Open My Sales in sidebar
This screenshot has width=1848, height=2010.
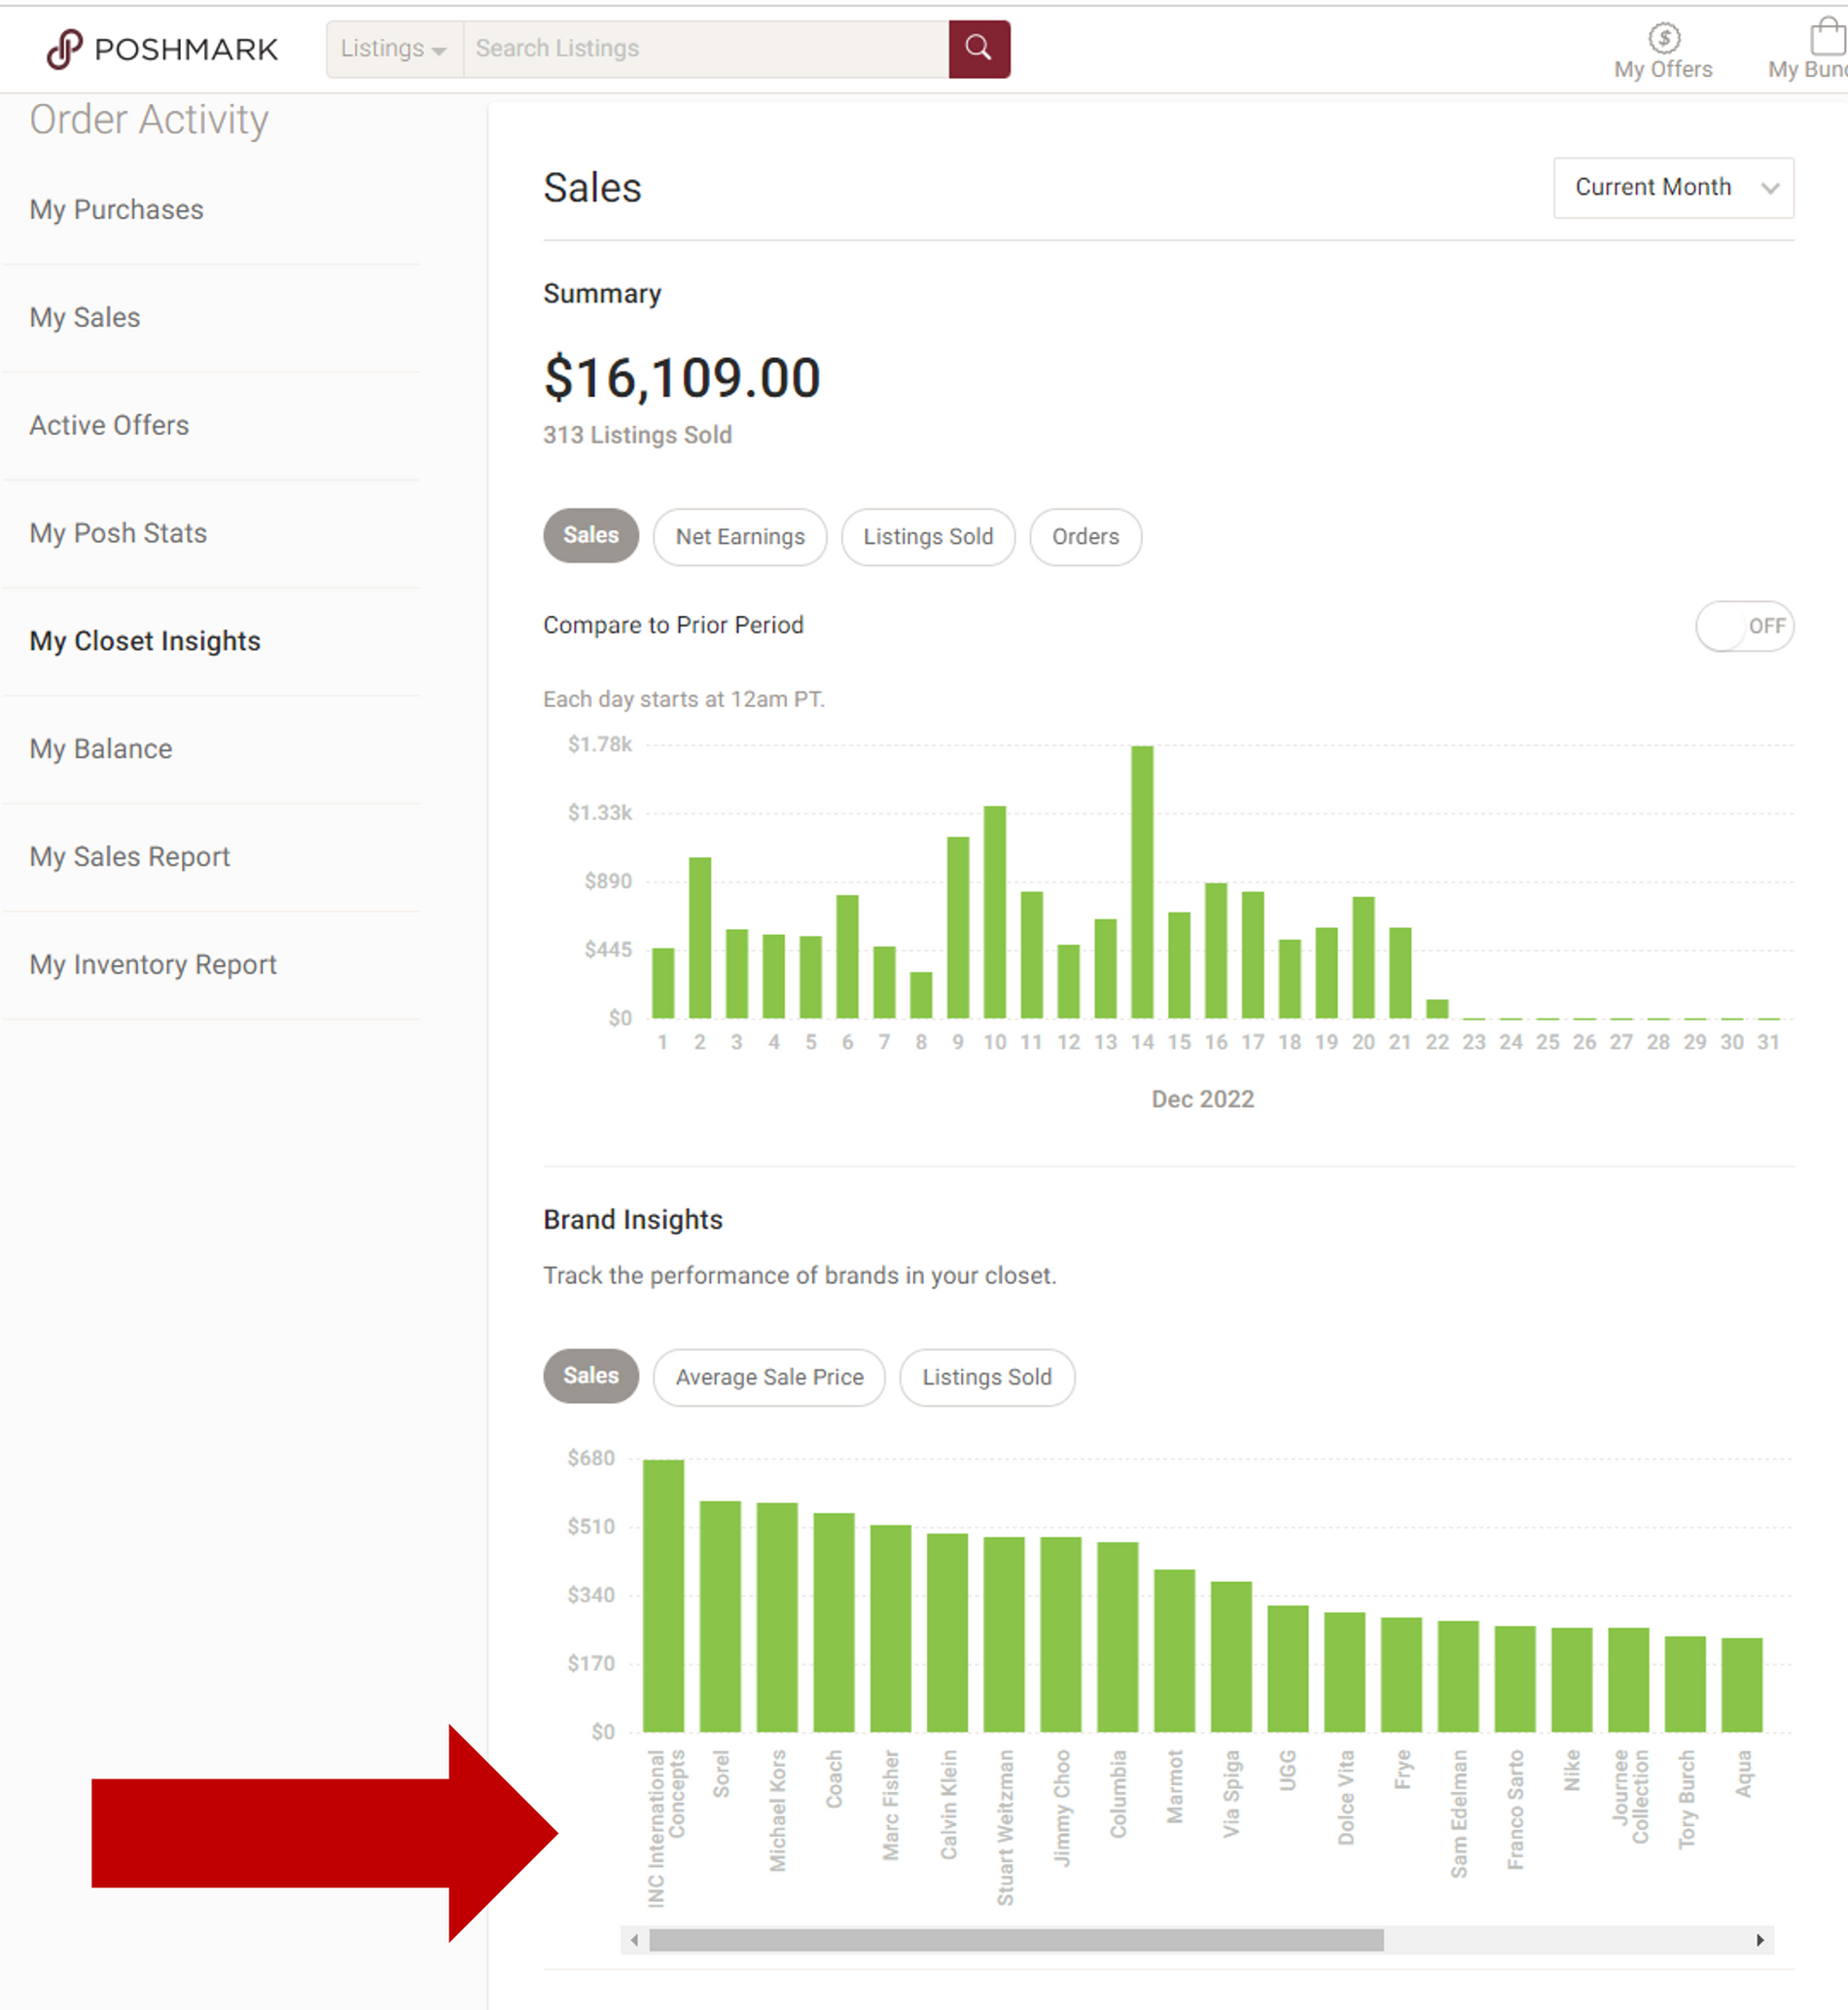point(85,318)
